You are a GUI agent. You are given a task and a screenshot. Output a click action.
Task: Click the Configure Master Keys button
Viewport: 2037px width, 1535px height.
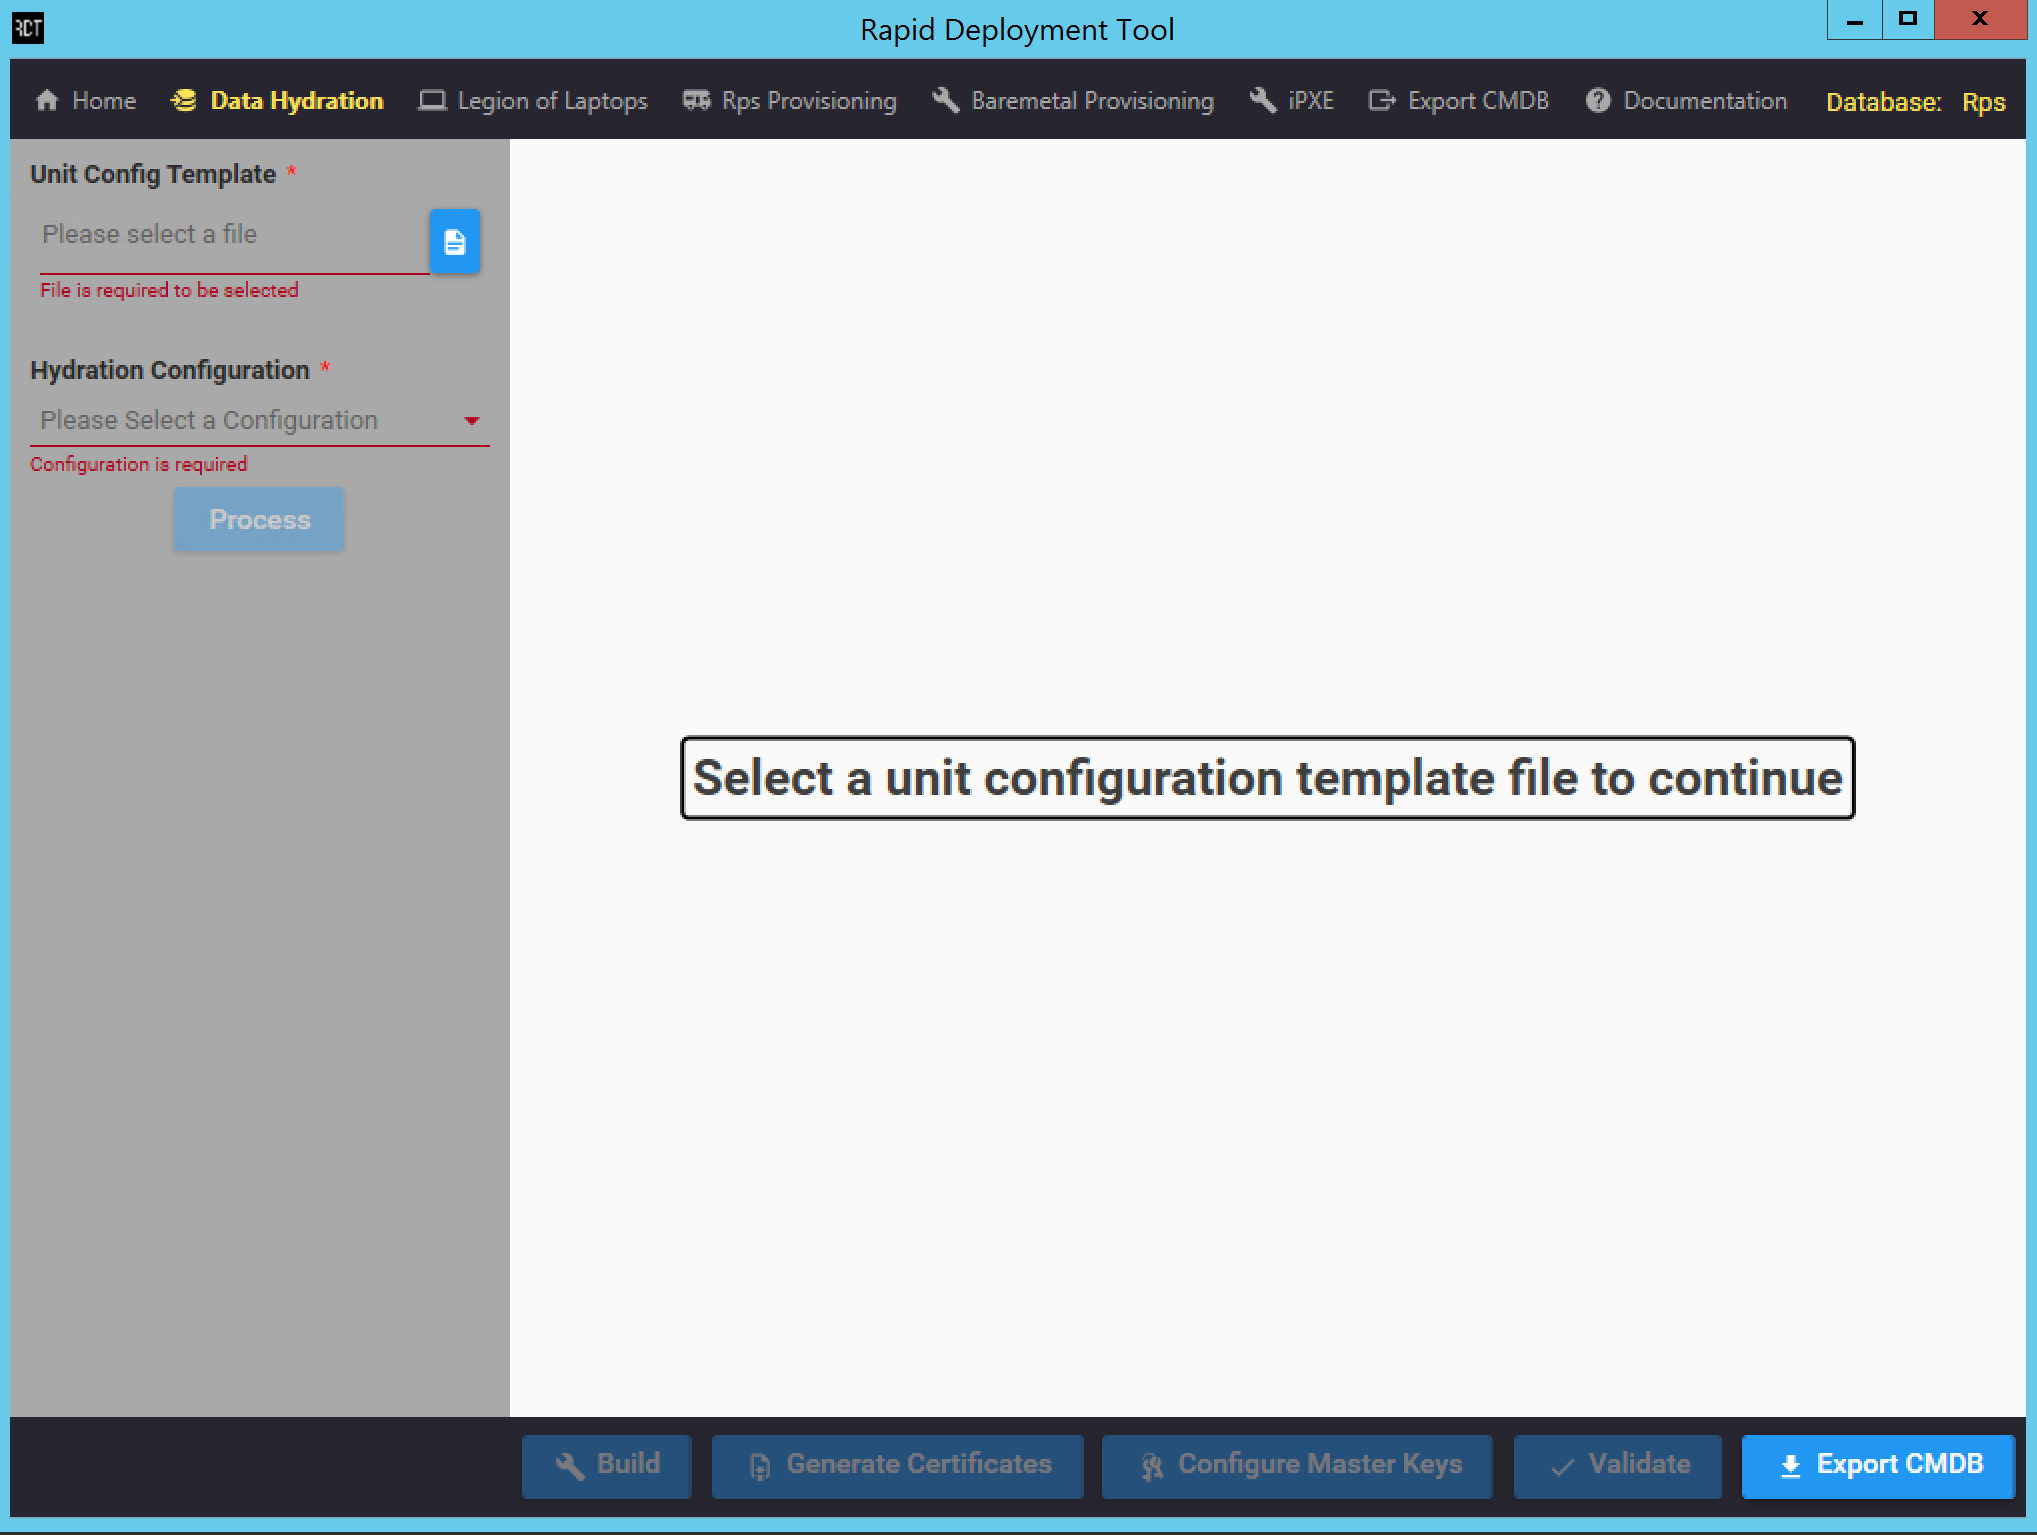pyautogui.click(x=1297, y=1465)
